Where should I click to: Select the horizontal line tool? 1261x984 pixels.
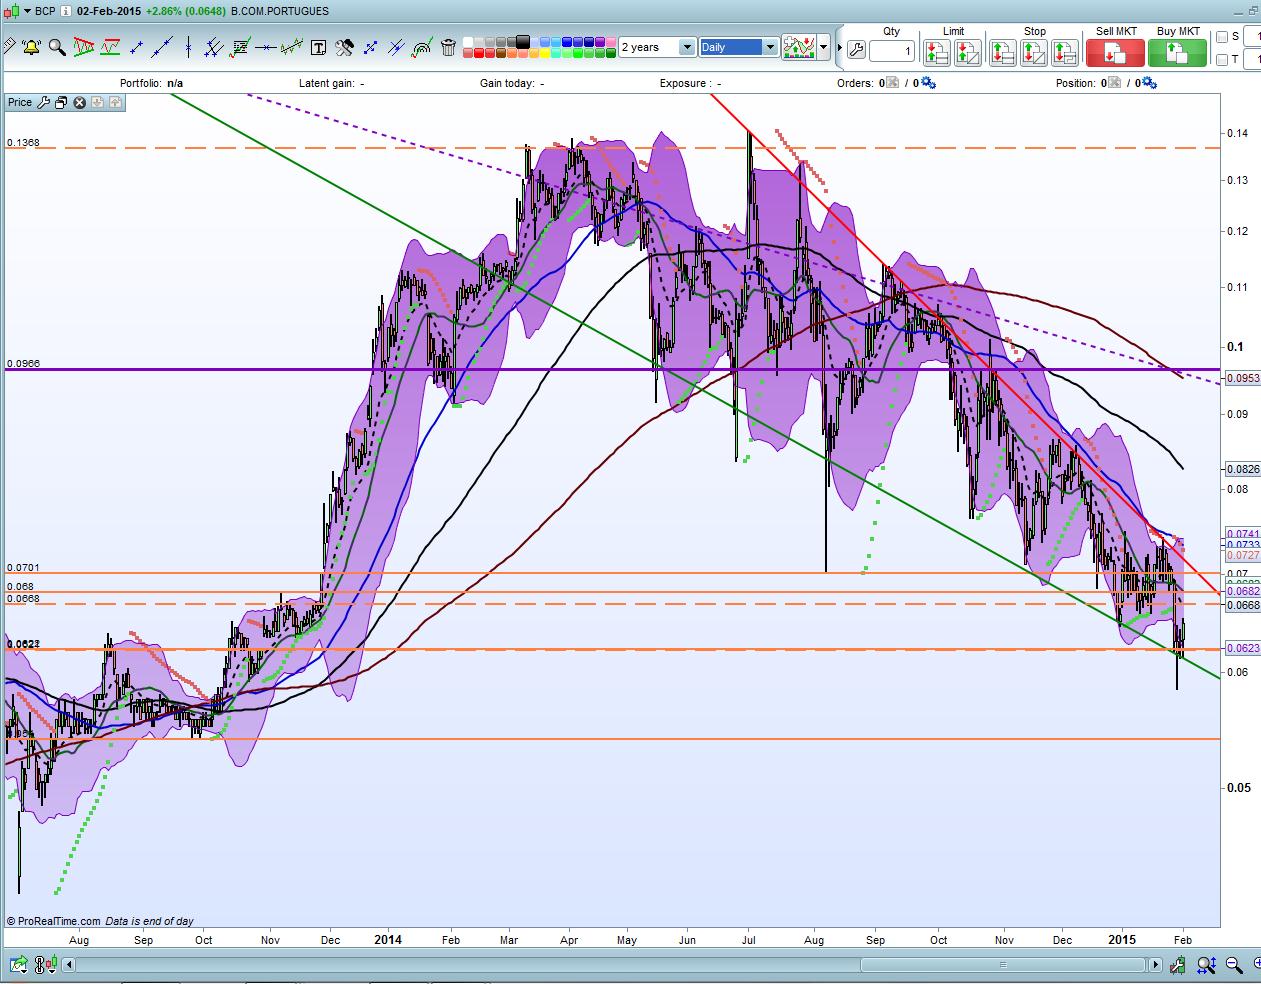point(266,47)
